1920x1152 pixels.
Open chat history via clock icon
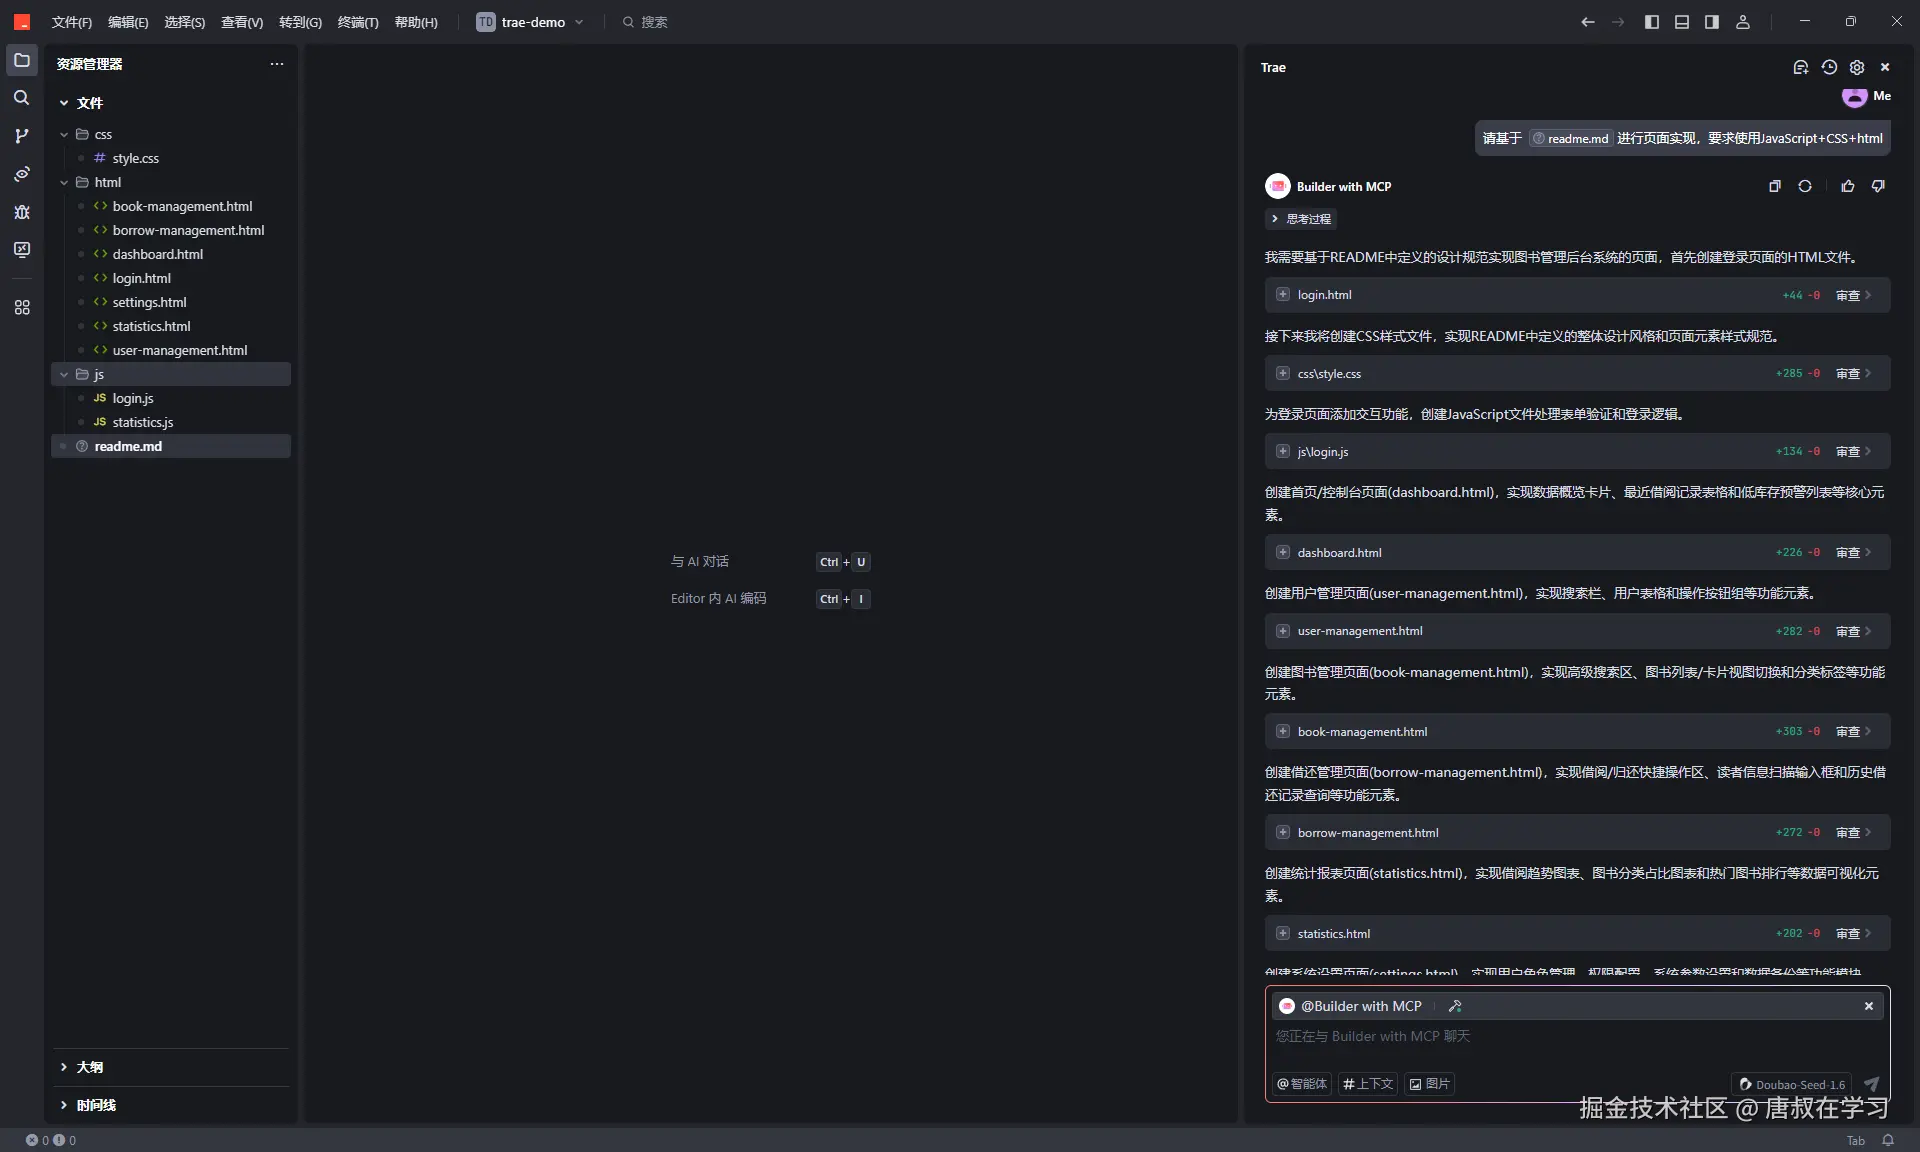point(1829,67)
